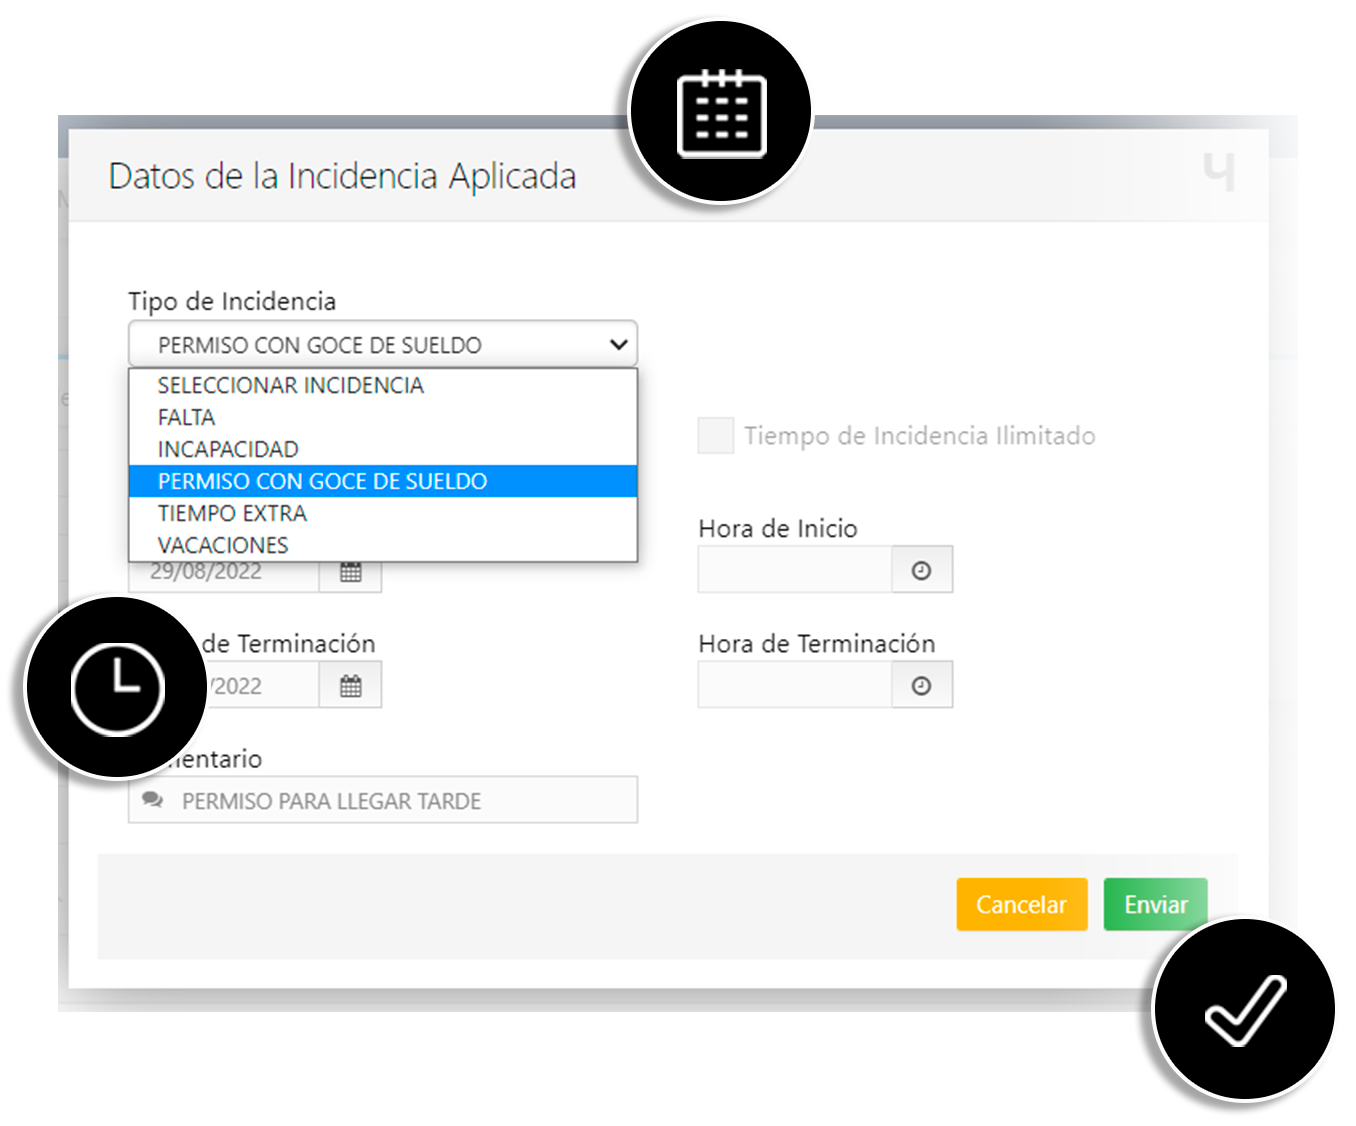Image resolution: width=1356 pixels, height=1126 pixels.
Task: Click the Cancelar button
Action: [x=1021, y=904]
